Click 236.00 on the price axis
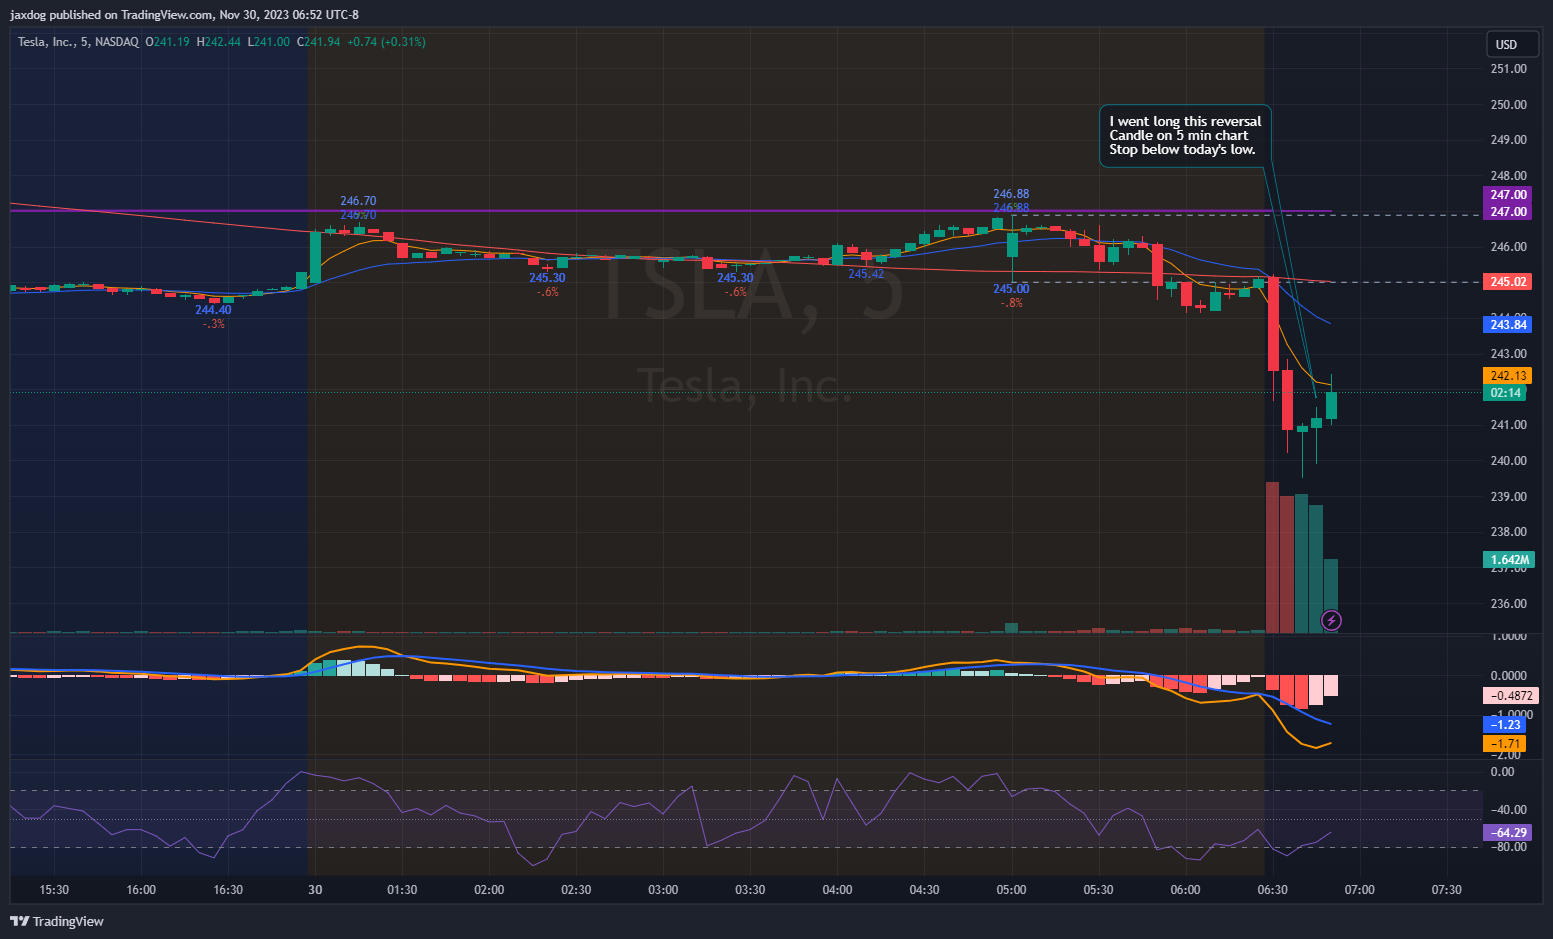 (x=1508, y=604)
